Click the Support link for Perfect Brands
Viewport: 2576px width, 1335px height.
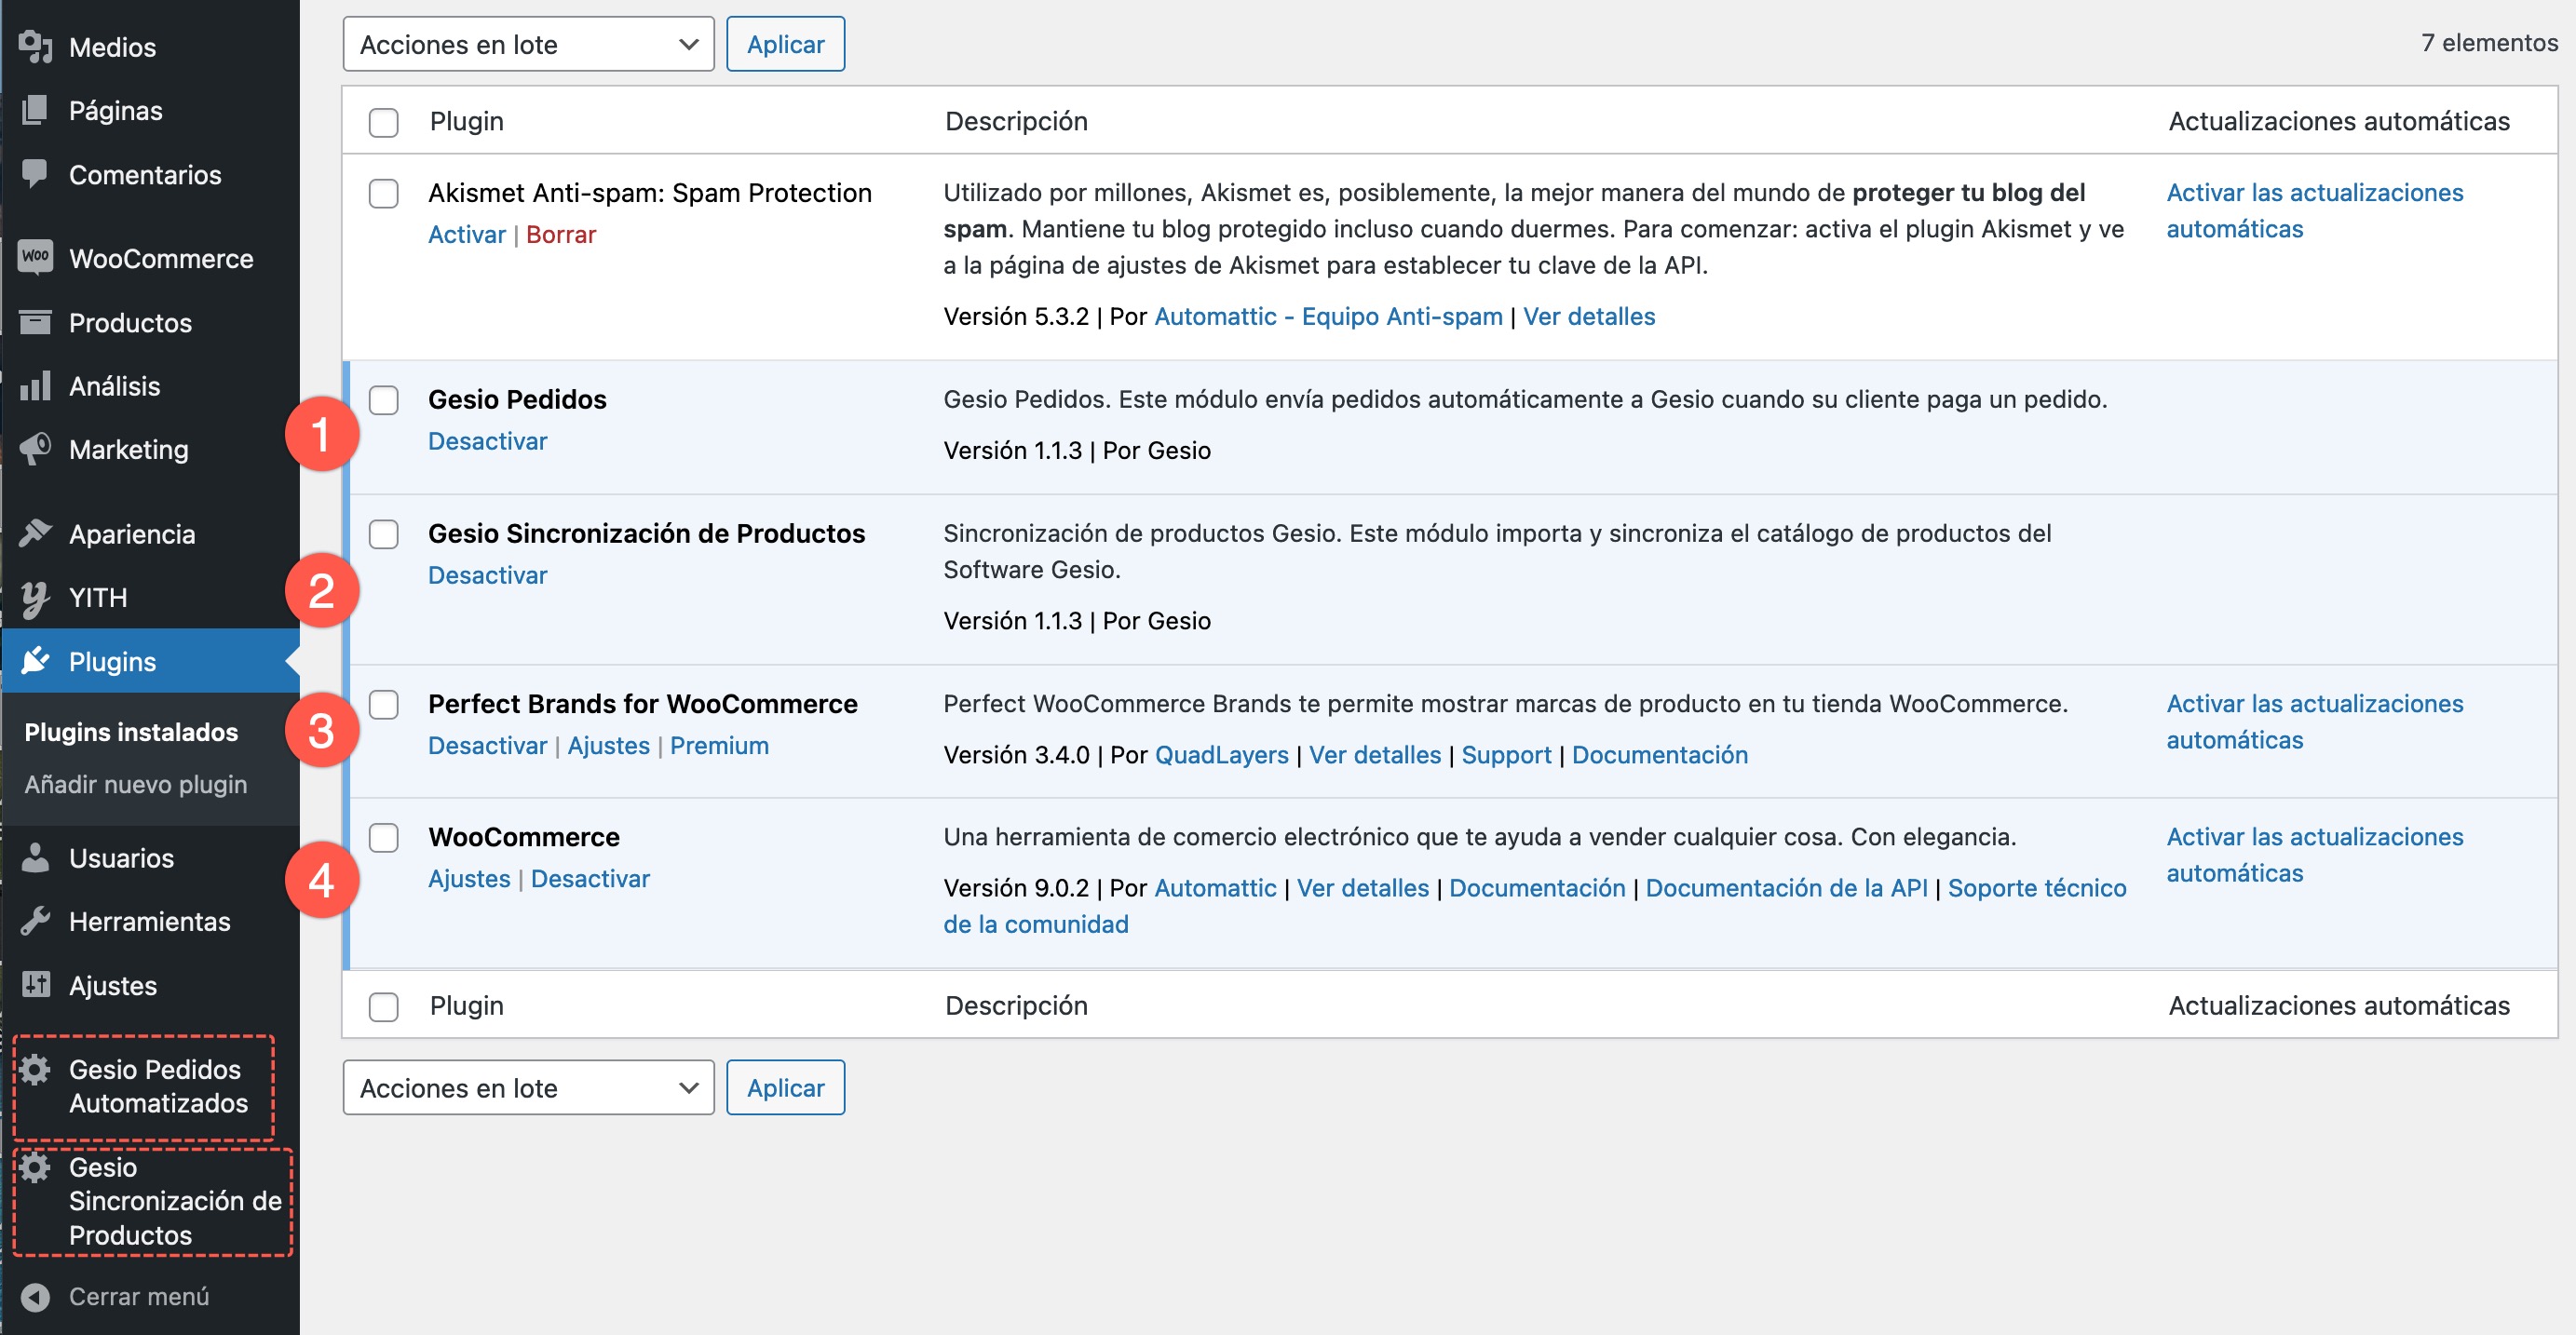[1506, 754]
